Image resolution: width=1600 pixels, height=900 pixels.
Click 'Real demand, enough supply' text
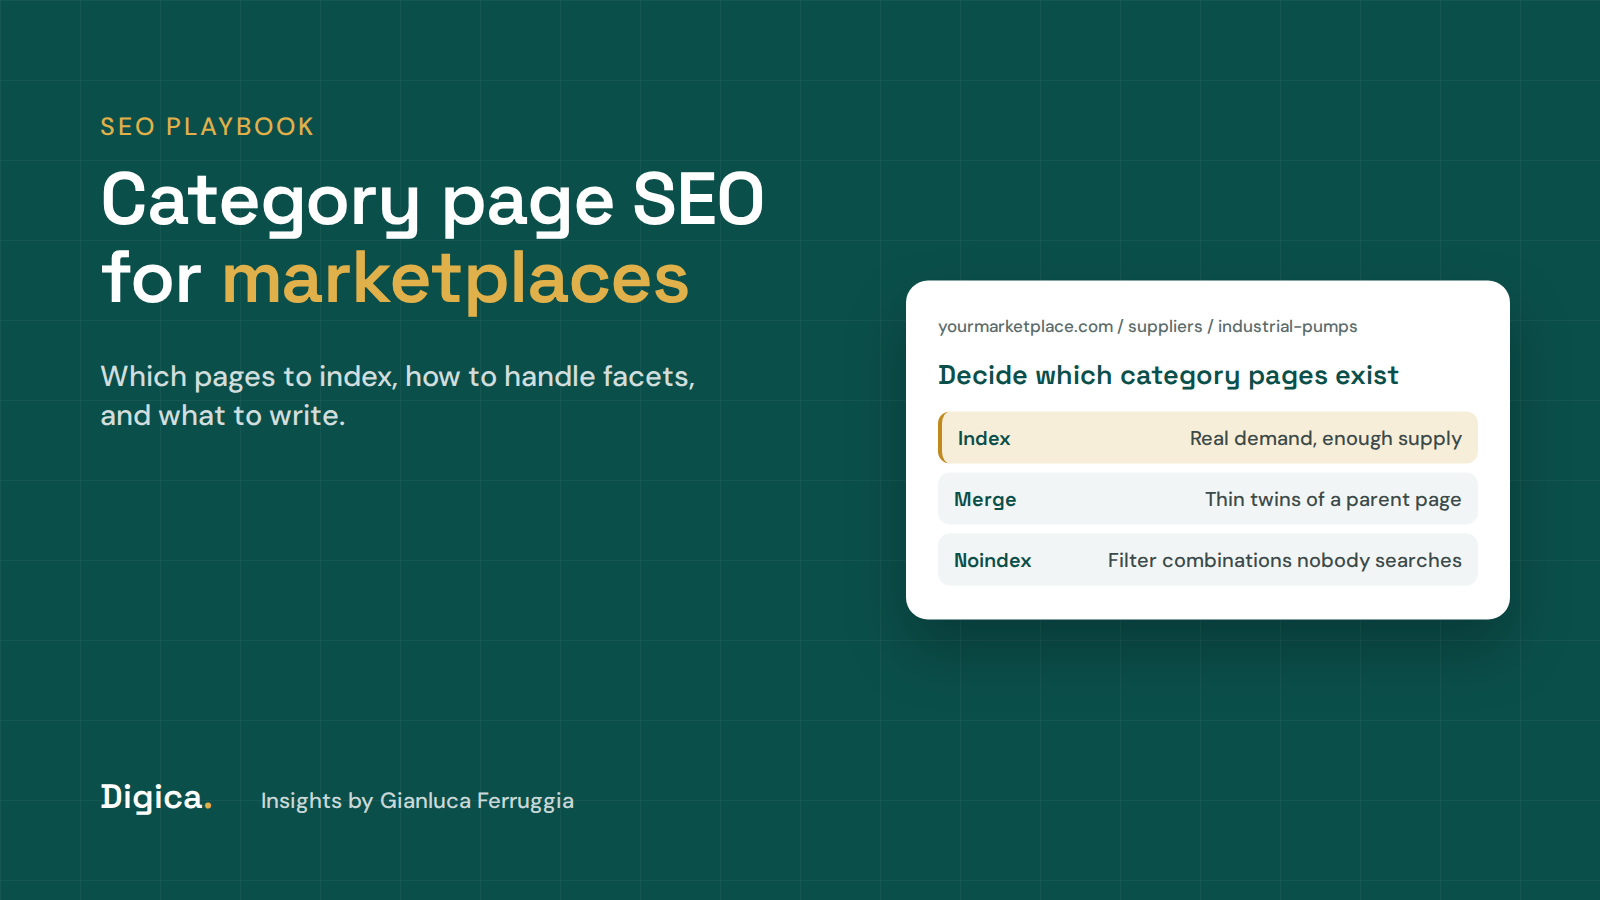tap(1325, 439)
